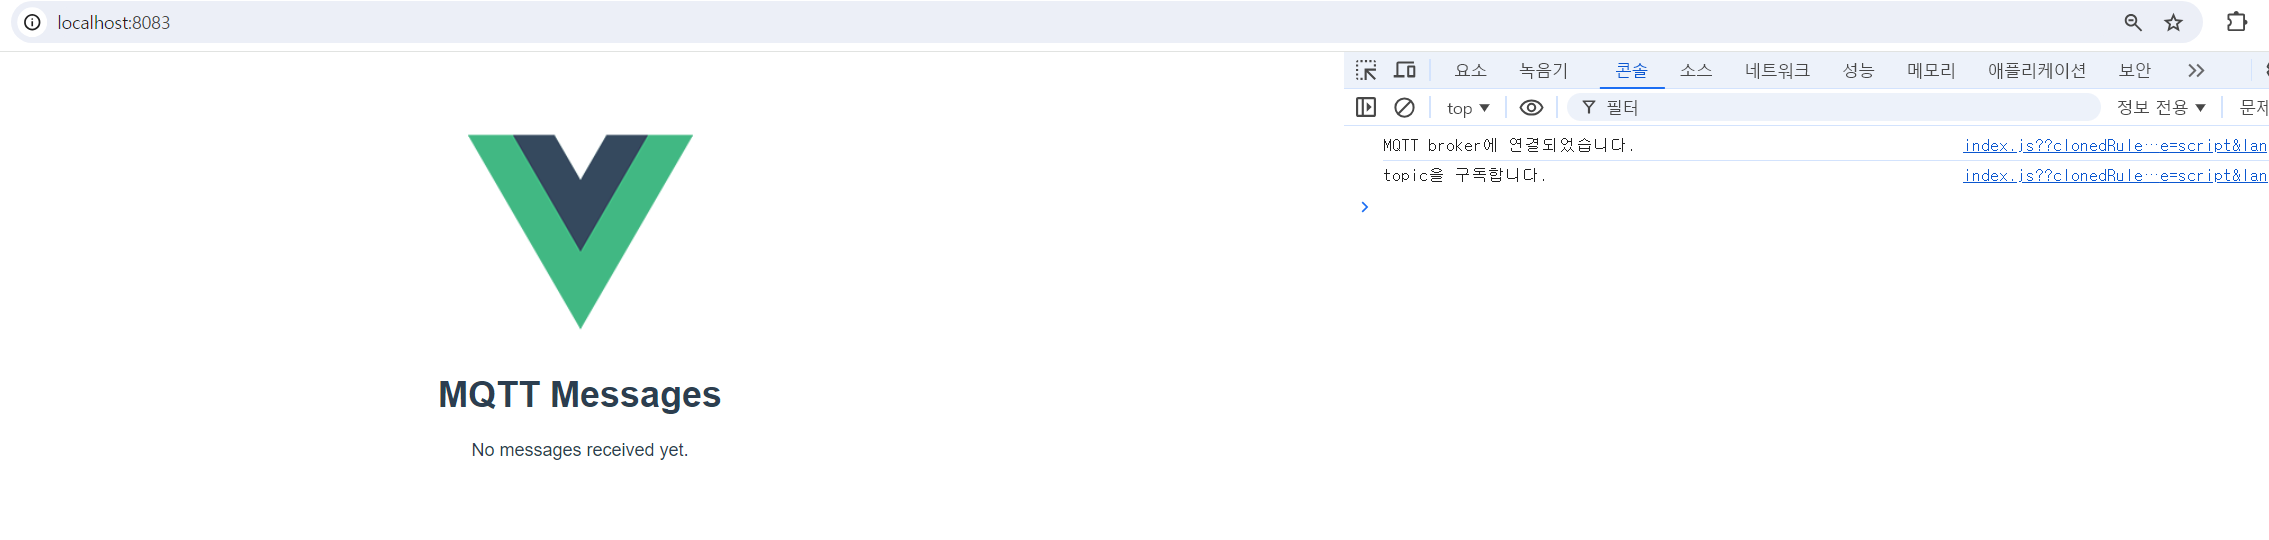Click the console prompt arrow to focus input
The width and height of the screenshot is (2269, 540).
1365,207
